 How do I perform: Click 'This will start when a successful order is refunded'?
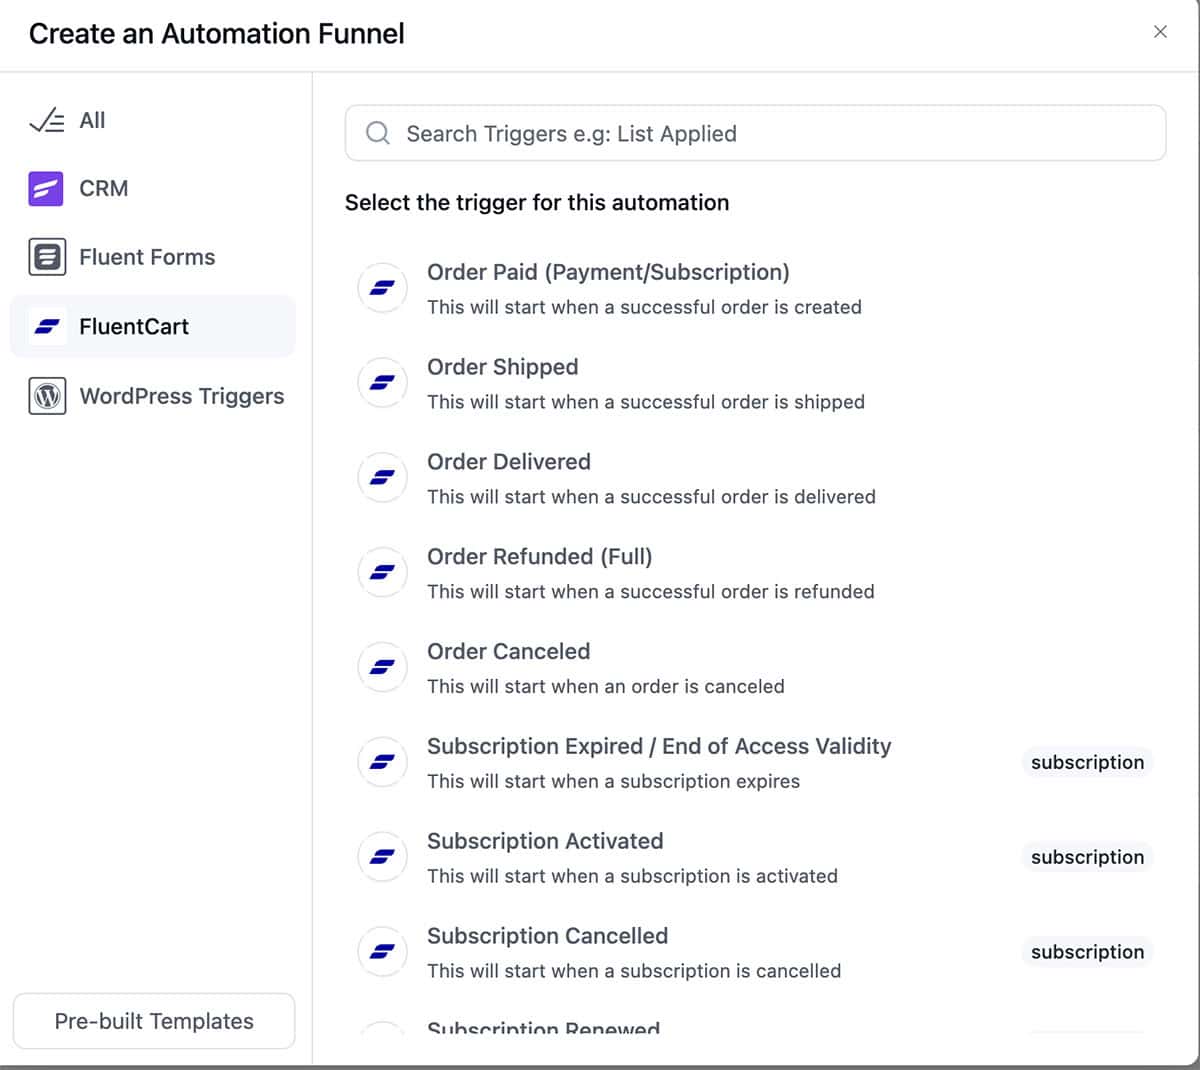pos(651,592)
